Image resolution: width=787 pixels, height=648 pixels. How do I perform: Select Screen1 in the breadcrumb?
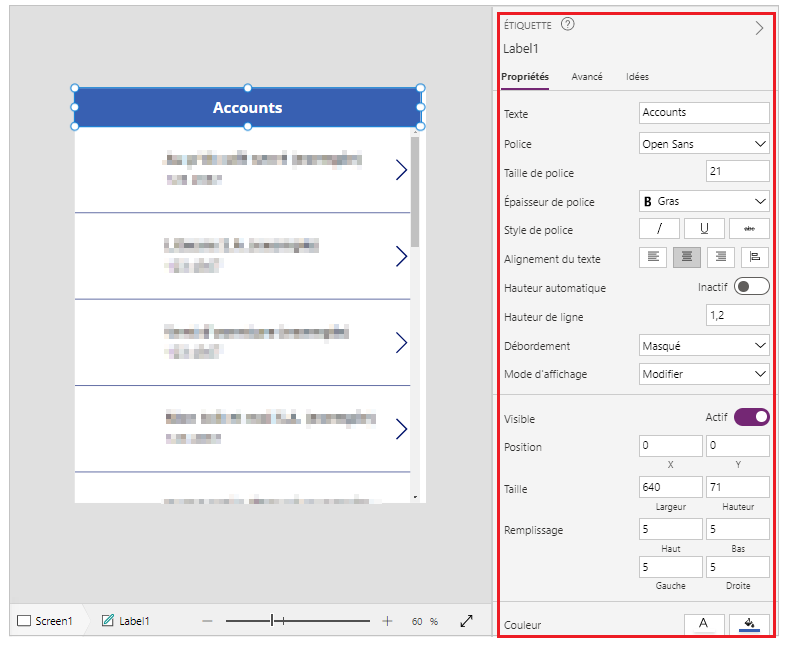[x=45, y=621]
